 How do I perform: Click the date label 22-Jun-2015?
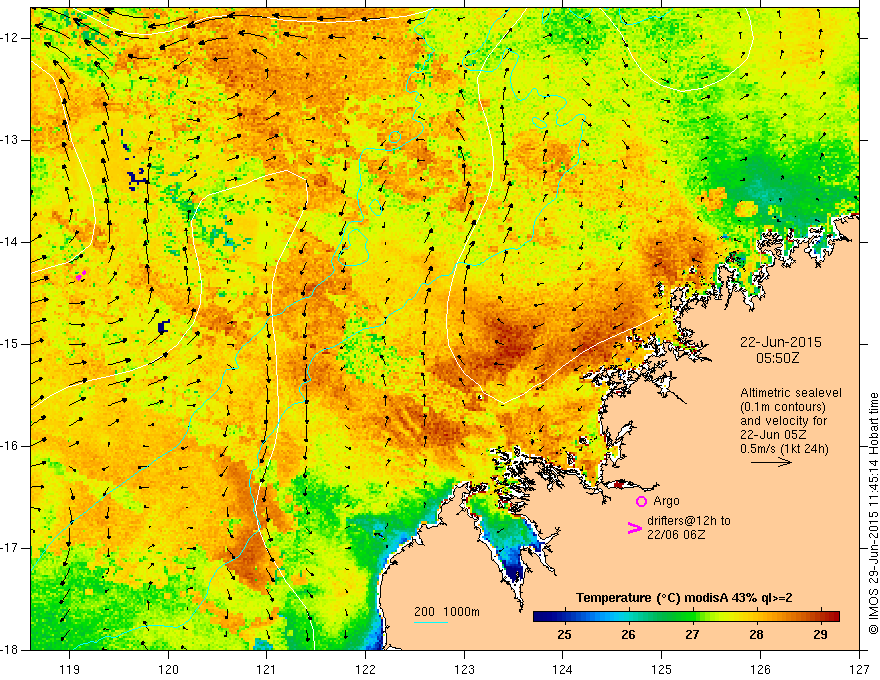[781, 342]
